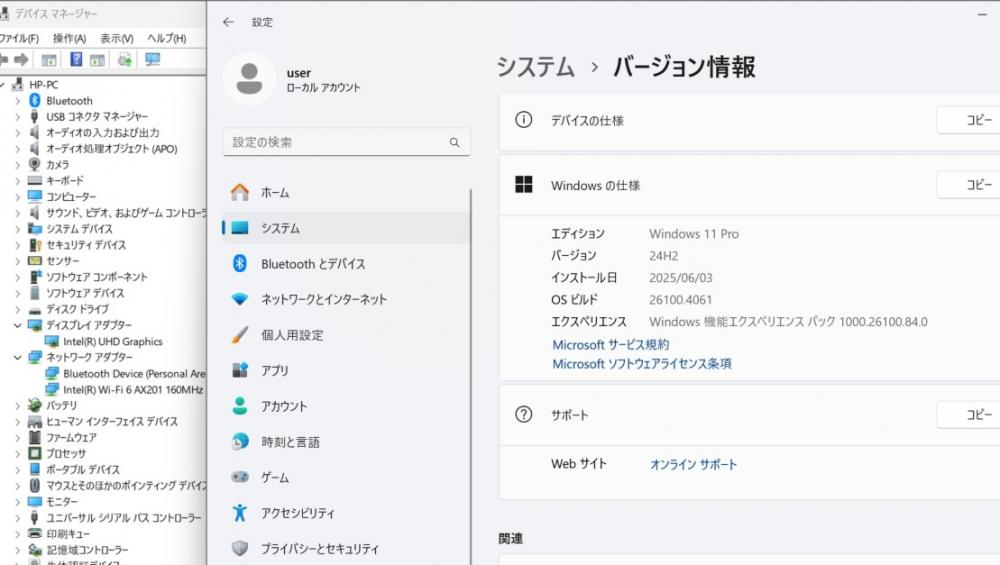1000x565 pixels.
Task: Open アカウント settings page
Action: point(346,406)
